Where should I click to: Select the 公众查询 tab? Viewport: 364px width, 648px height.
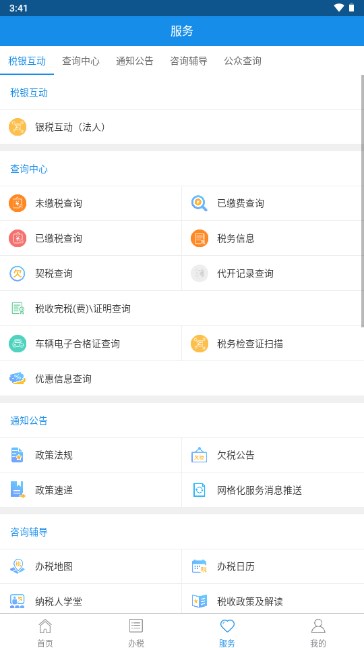pos(243,61)
